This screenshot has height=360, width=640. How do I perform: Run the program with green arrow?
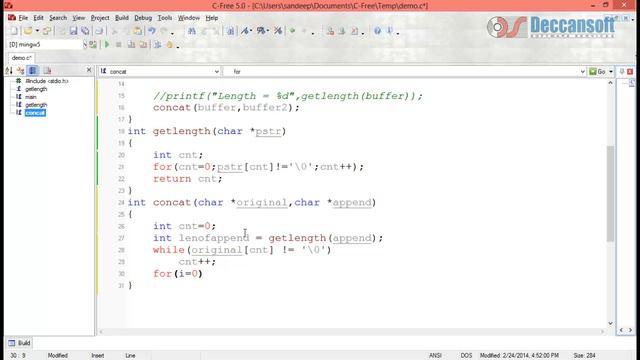click(107, 44)
